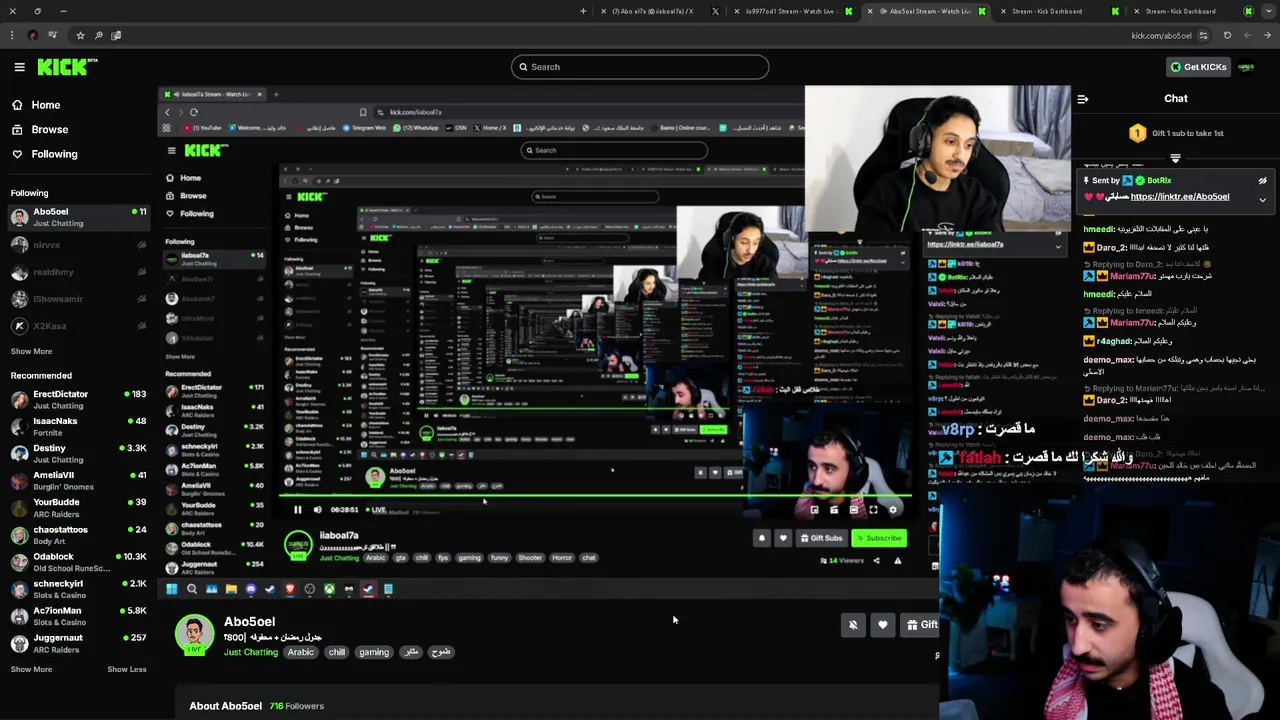
Task: Click Show More under Recommended
Action: tap(31, 669)
